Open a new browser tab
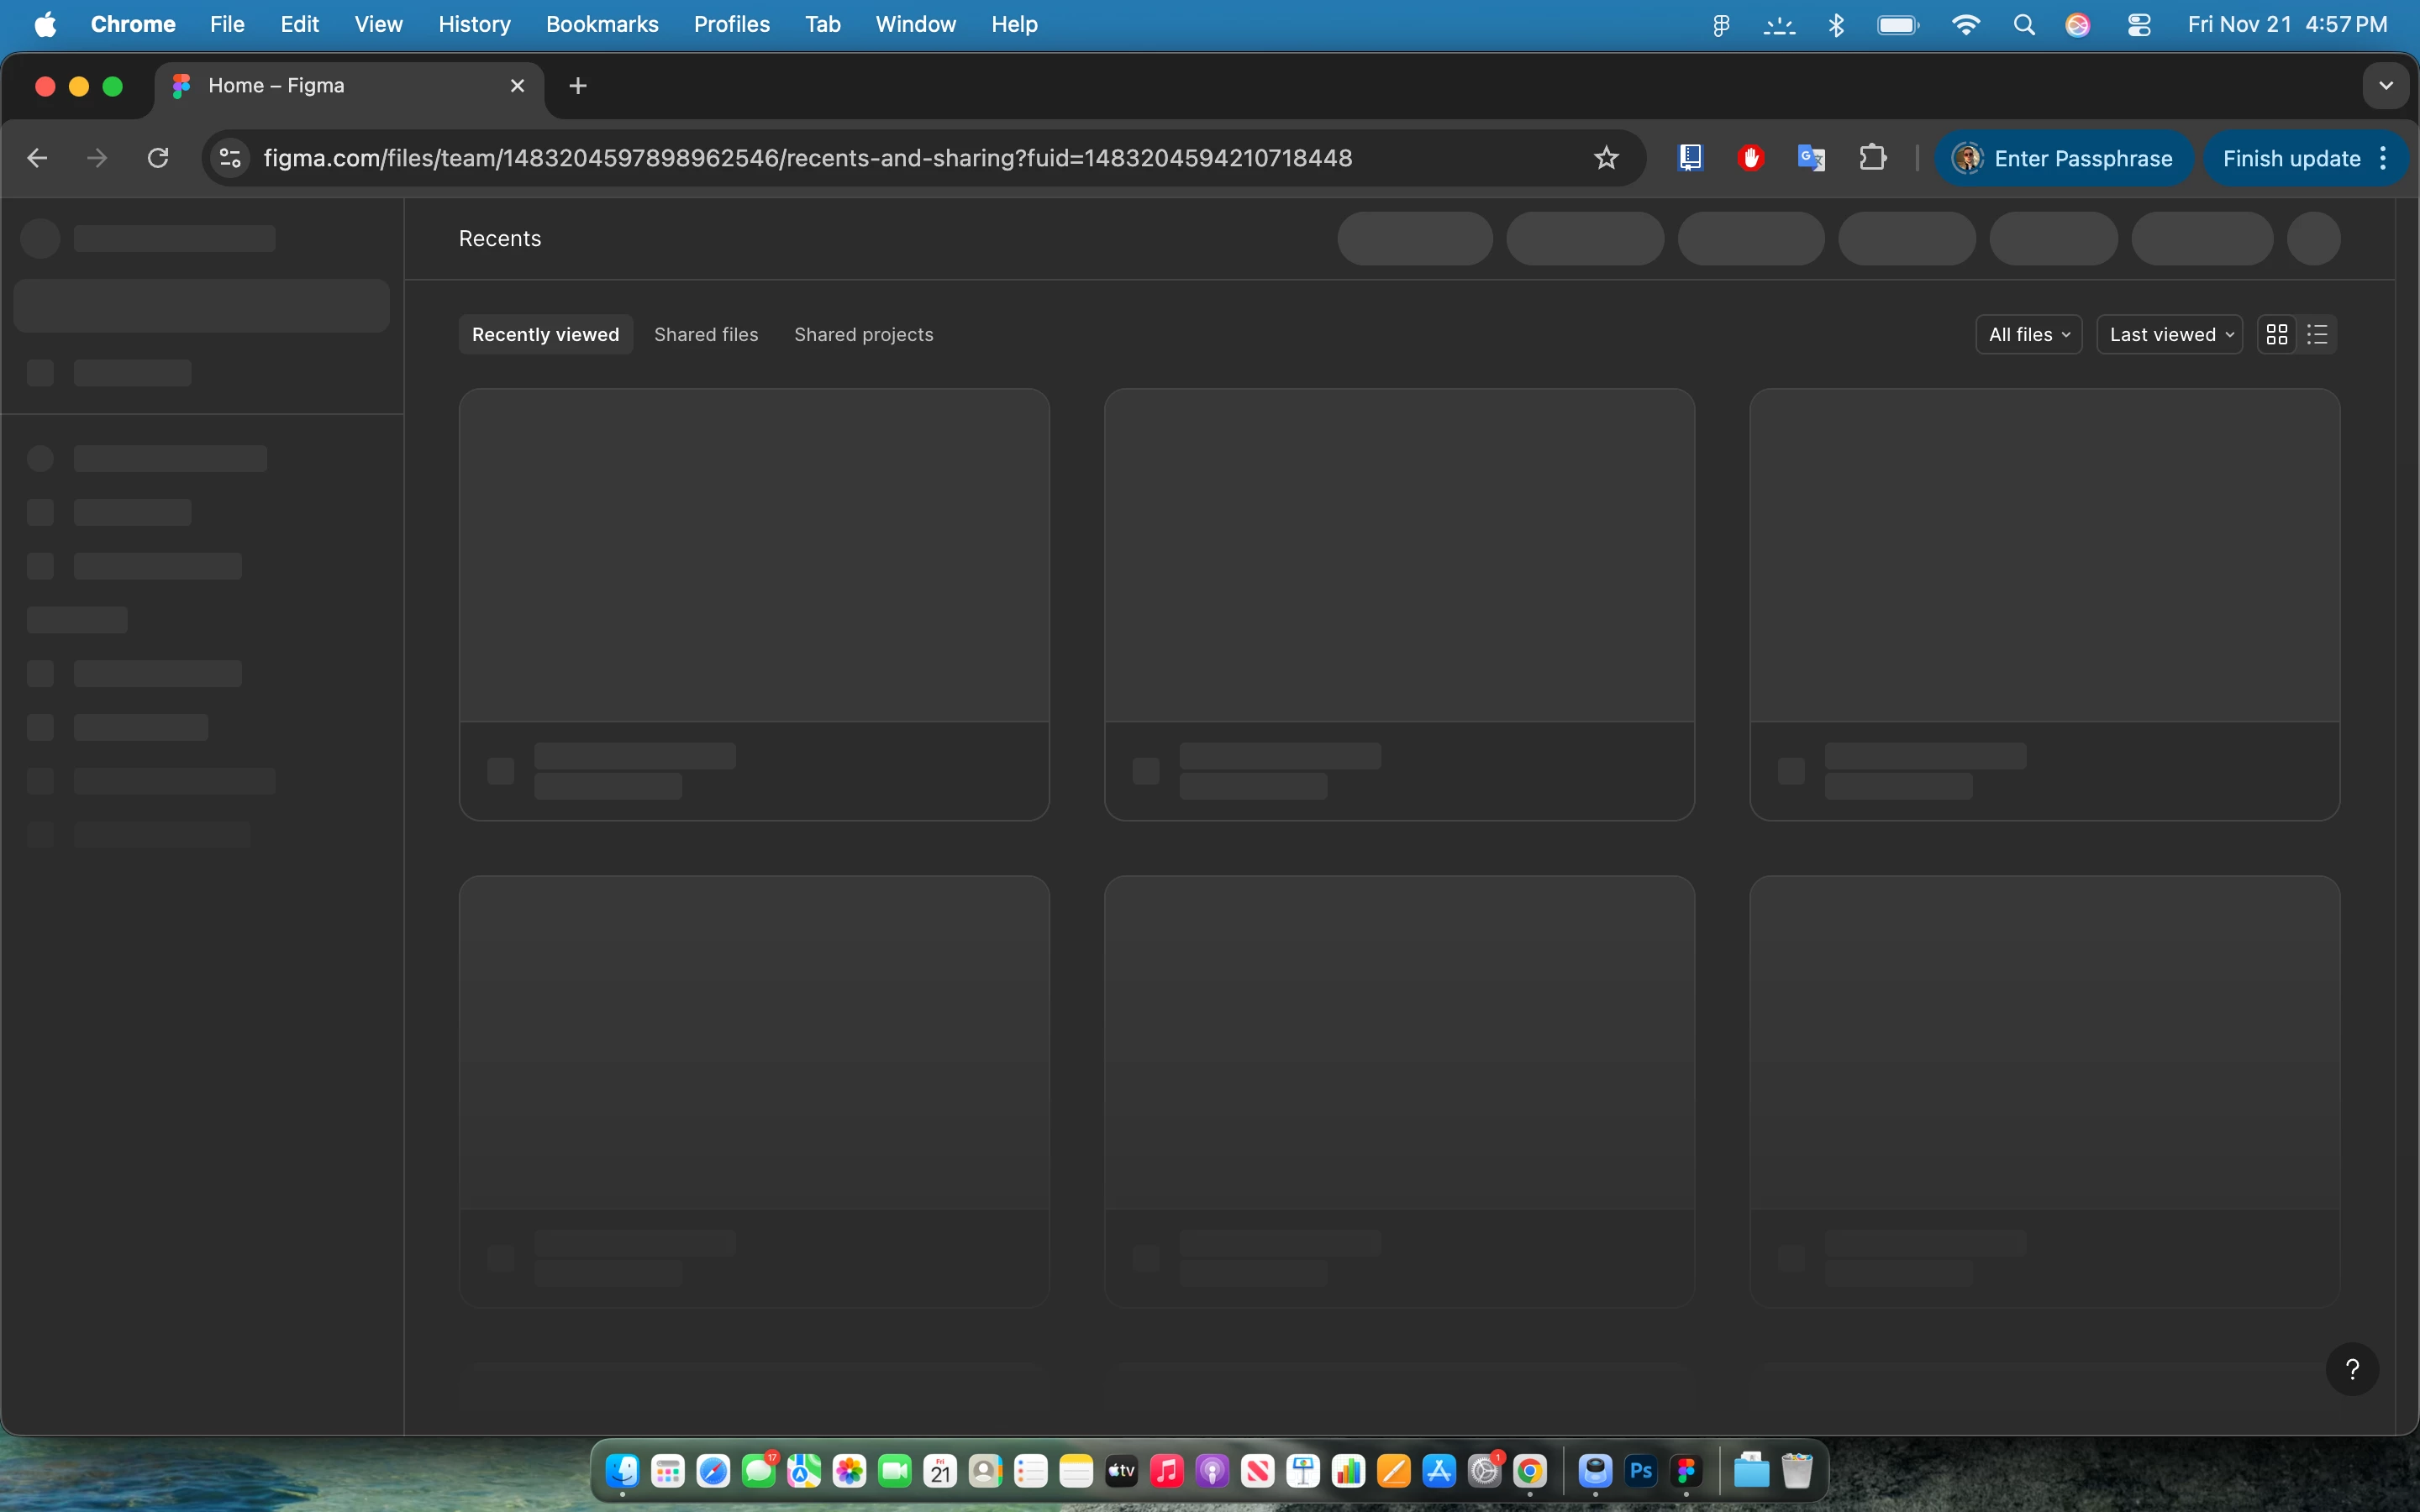 click(578, 86)
